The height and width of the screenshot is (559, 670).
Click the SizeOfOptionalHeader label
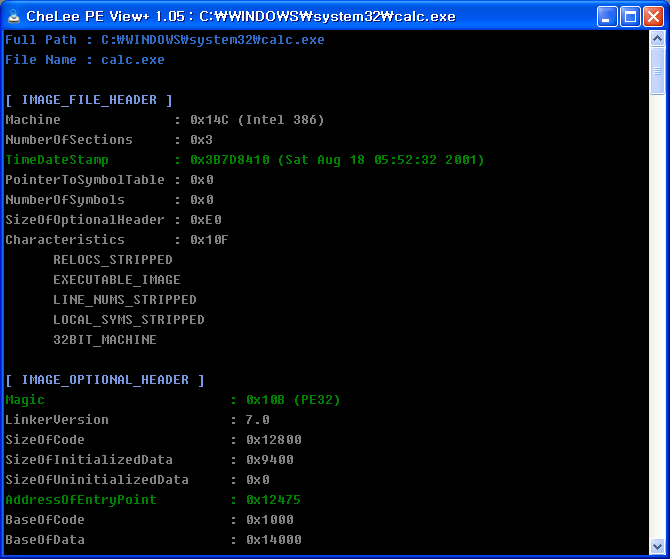click(x=85, y=220)
